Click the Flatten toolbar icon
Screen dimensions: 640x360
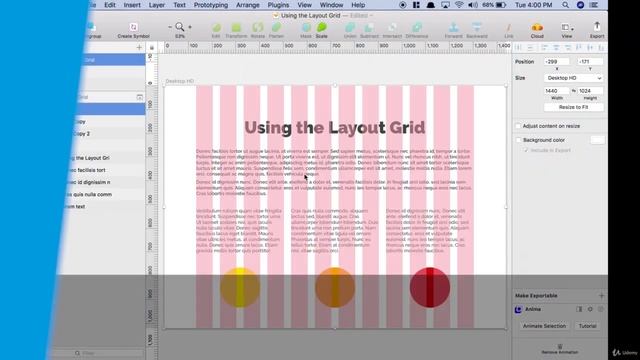coord(276,28)
